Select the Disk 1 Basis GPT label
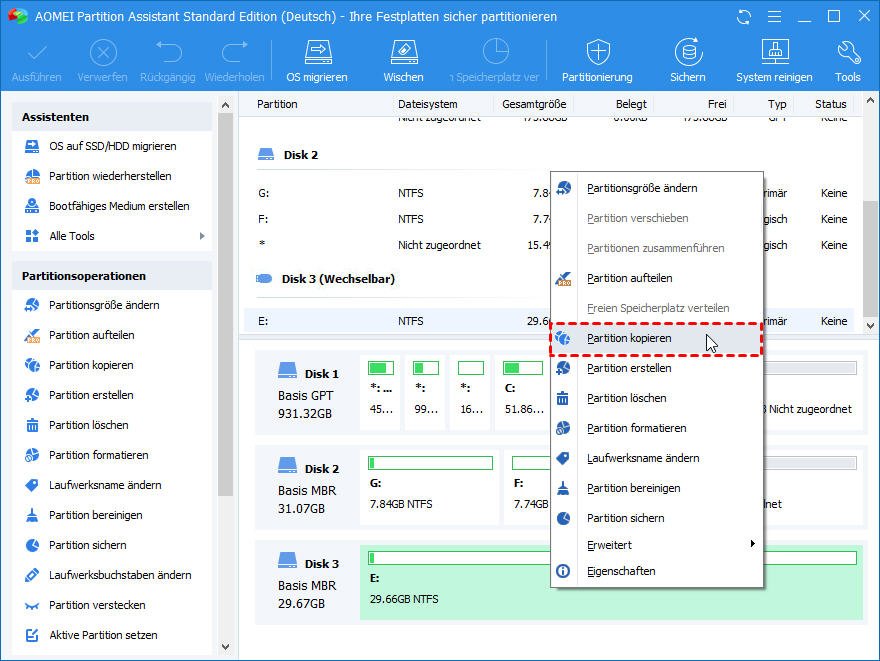Screen dimensions: 880x661 [x=308, y=392]
